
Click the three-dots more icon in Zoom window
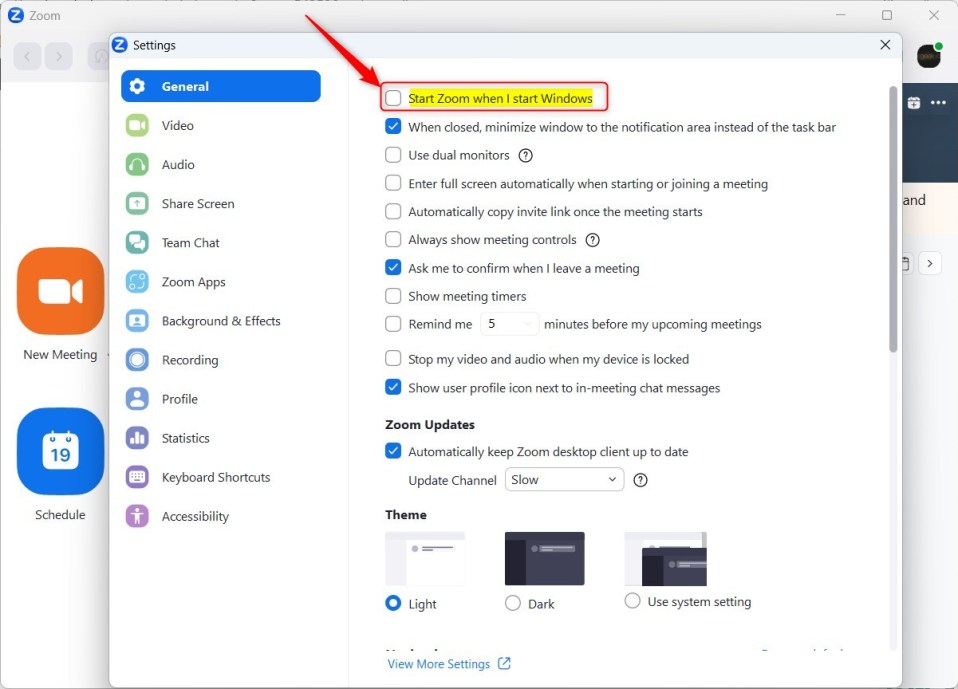(x=938, y=103)
